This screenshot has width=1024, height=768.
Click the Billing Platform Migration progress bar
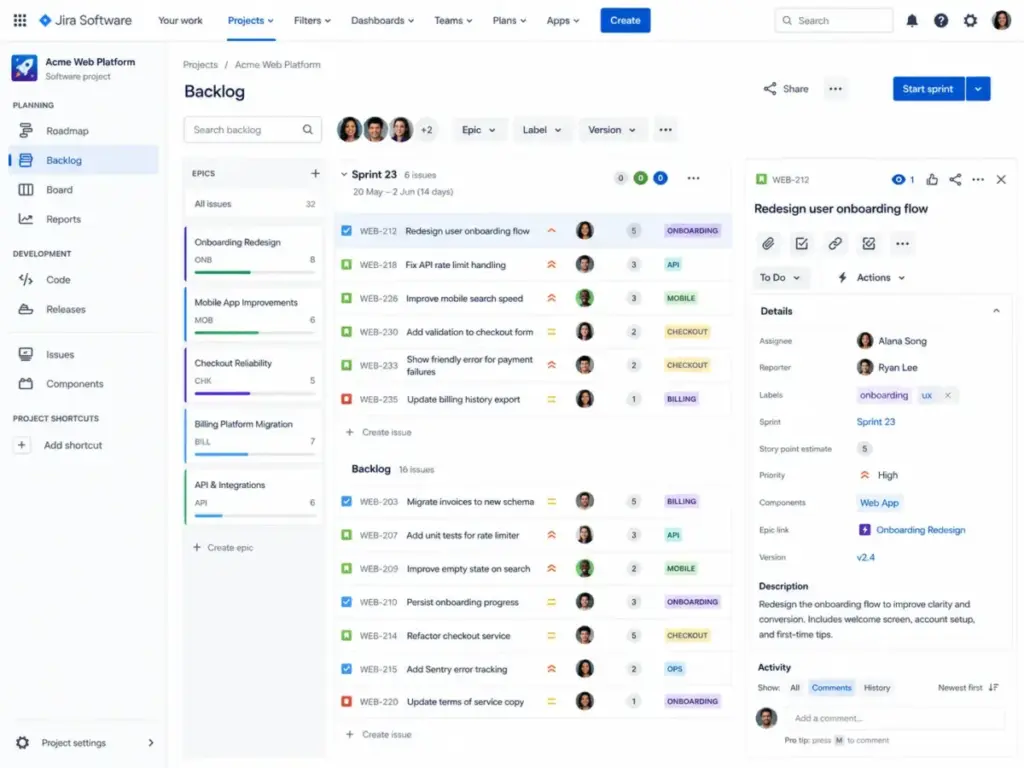click(255, 454)
